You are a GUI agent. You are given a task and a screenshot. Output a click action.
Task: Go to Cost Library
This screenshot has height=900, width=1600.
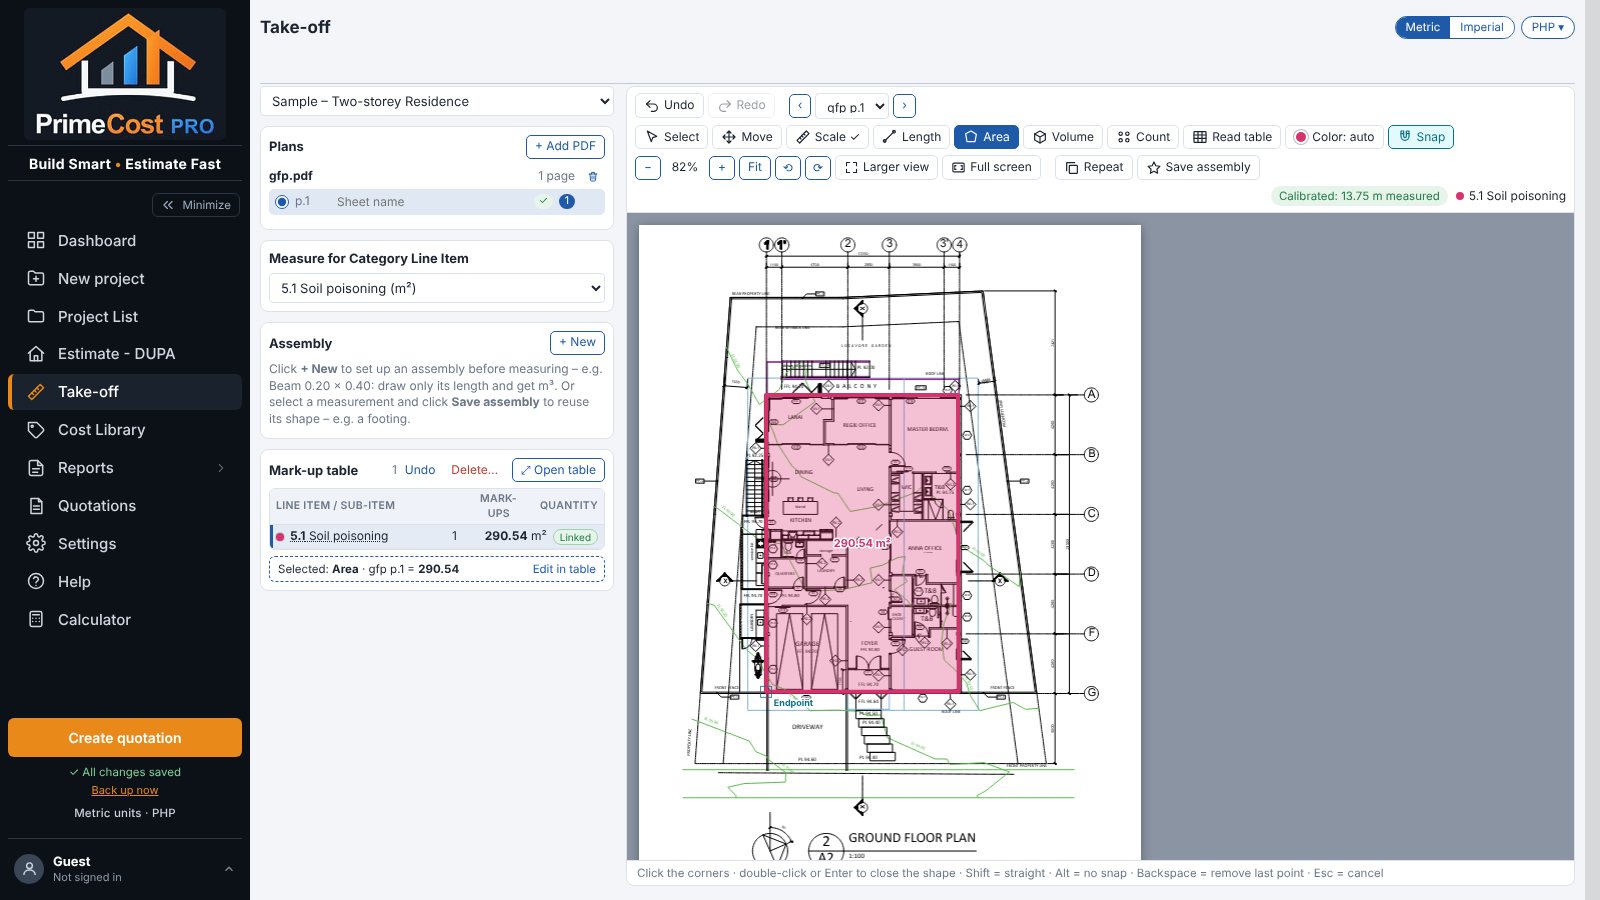(x=125, y=430)
